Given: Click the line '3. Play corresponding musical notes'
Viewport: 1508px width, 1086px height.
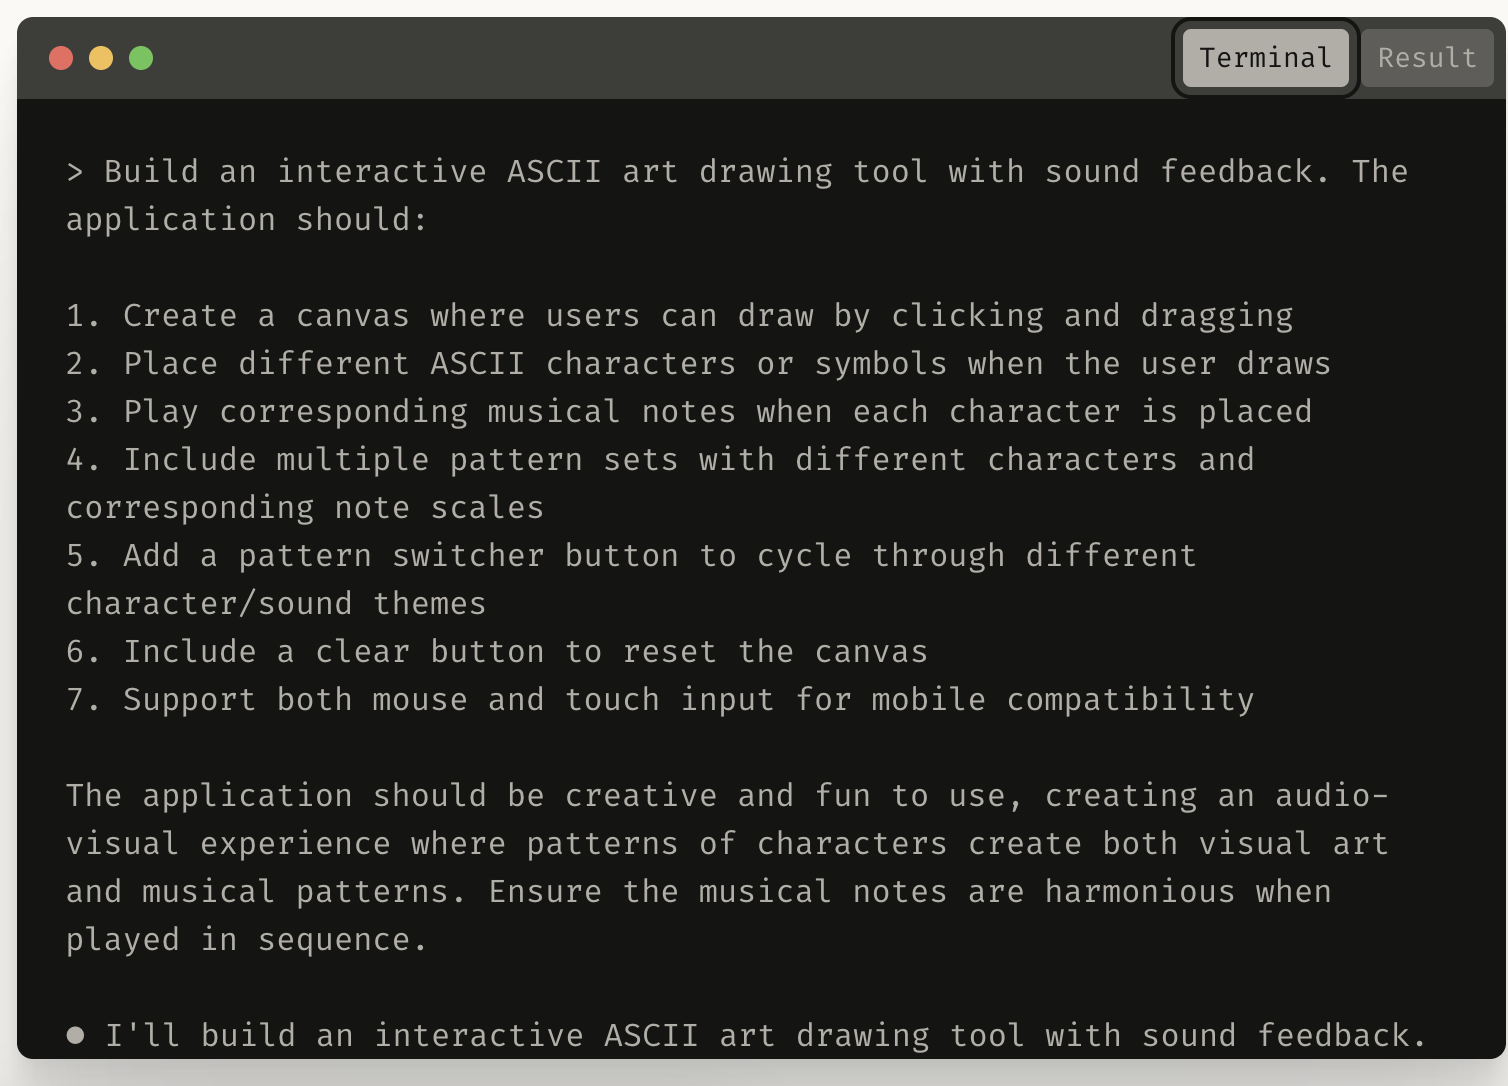Looking at the screenshot, I should [x=689, y=412].
